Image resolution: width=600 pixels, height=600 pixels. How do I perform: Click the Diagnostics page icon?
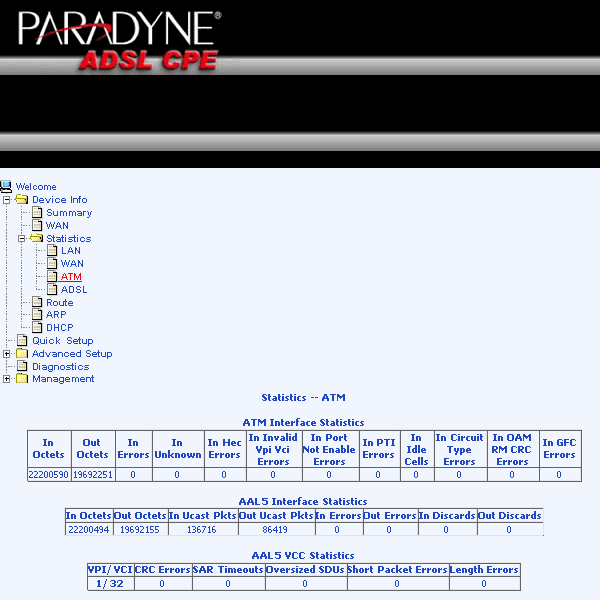(23, 366)
